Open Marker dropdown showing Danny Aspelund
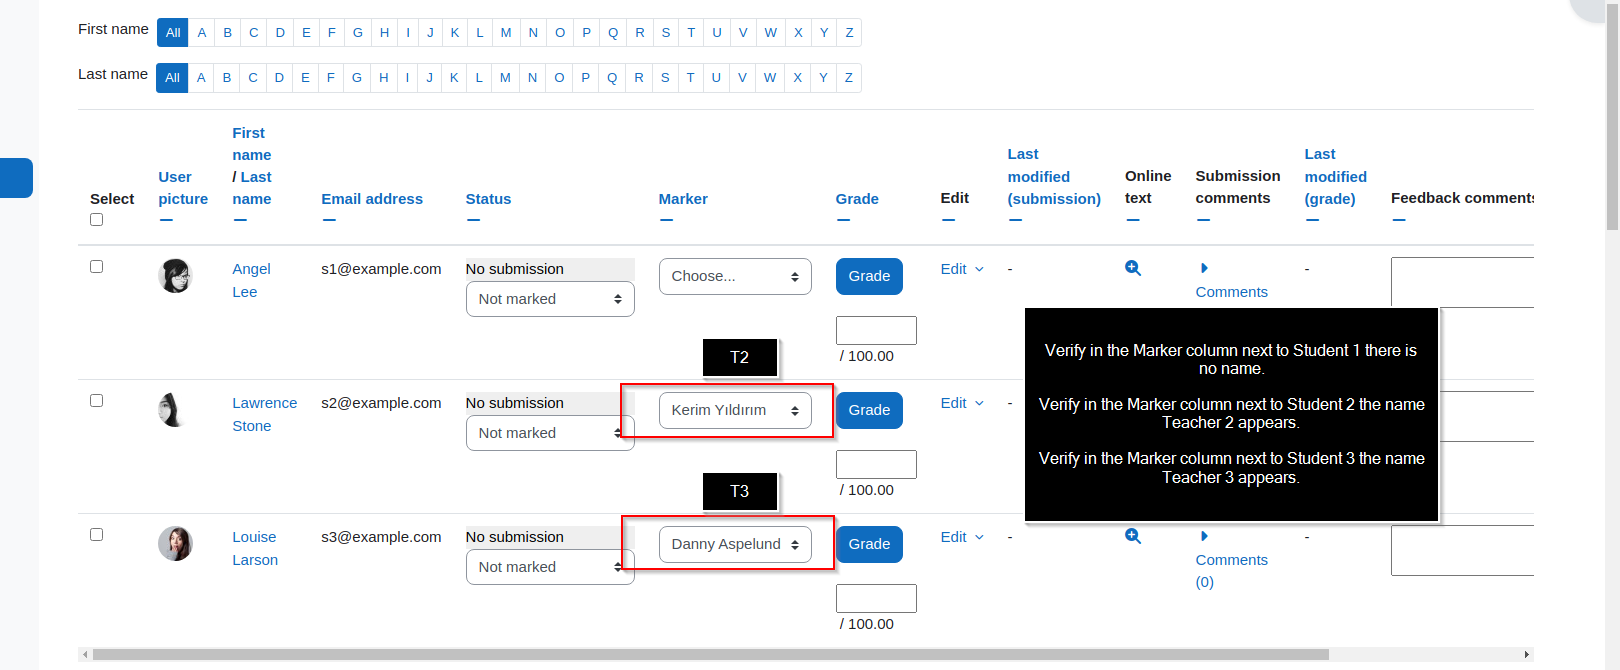This screenshot has width=1620, height=670. pos(735,545)
